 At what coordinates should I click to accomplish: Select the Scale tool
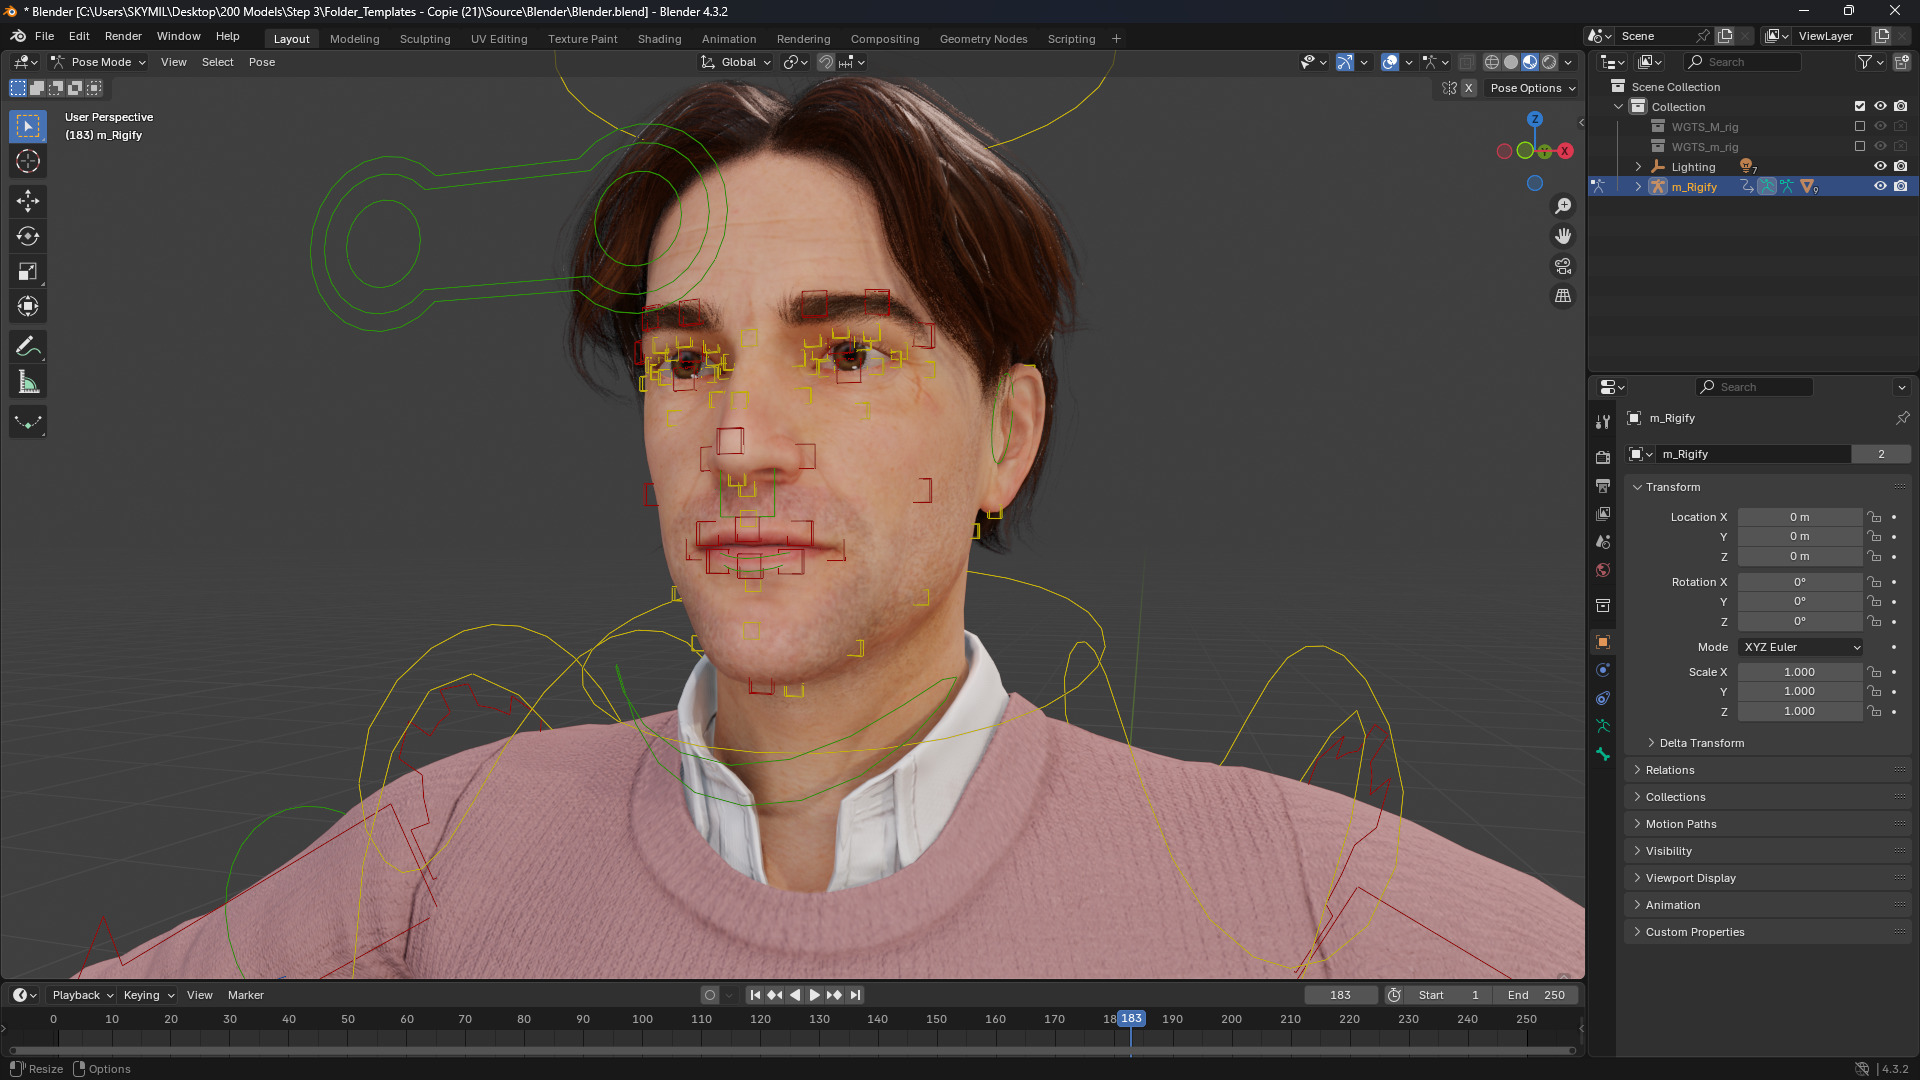tap(28, 271)
